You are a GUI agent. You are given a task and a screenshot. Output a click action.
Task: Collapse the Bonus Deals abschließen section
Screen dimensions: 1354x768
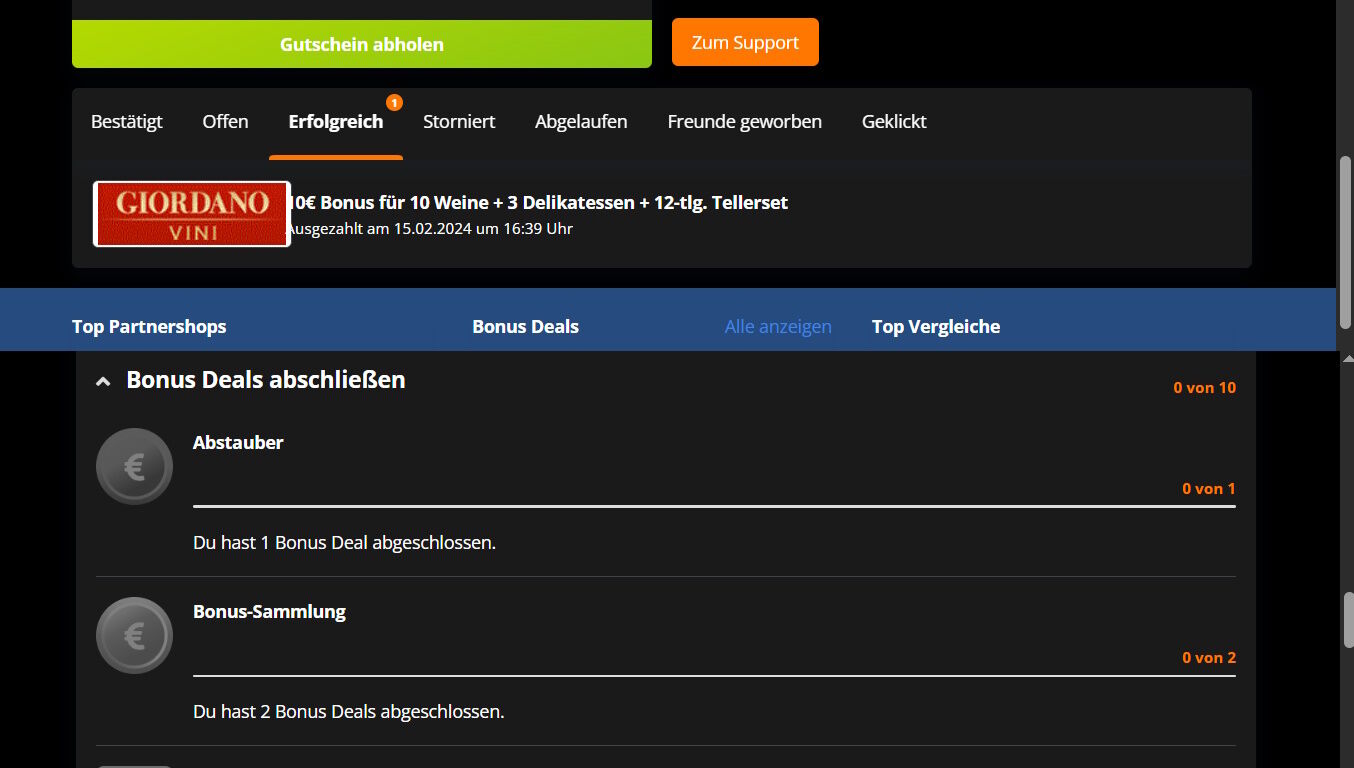tap(103, 381)
